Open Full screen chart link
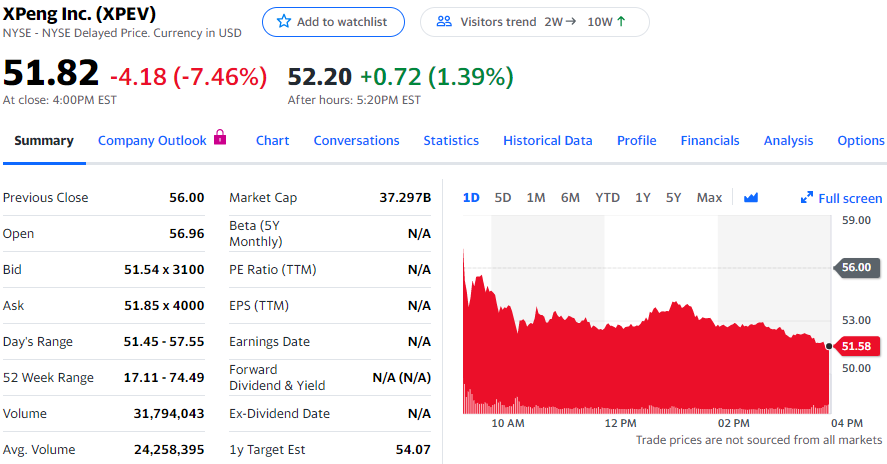The height and width of the screenshot is (464, 887). coord(850,198)
